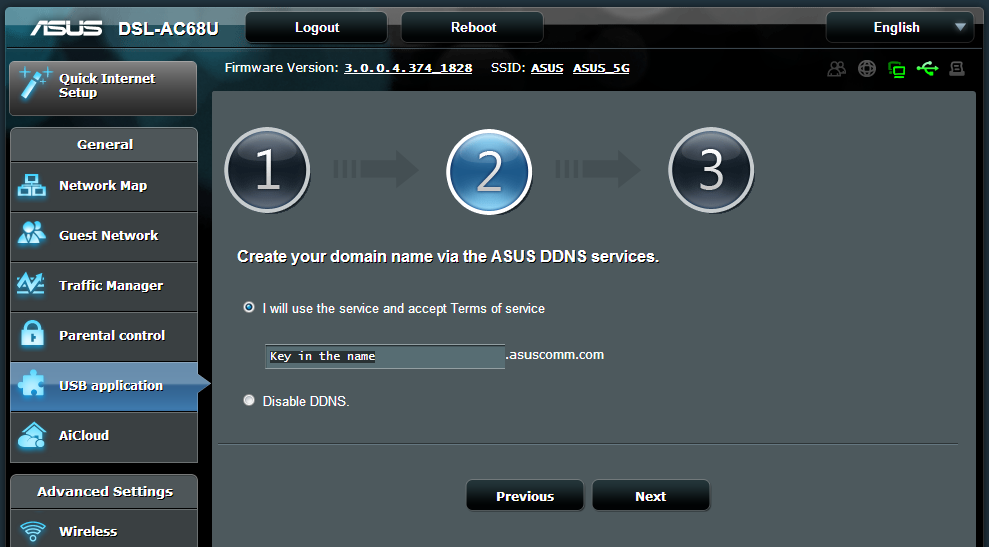The width and height of the screenshot is (989, 547).
Task: Click the 'Advanced Settings' section header
Action: [x=104, y=491]
